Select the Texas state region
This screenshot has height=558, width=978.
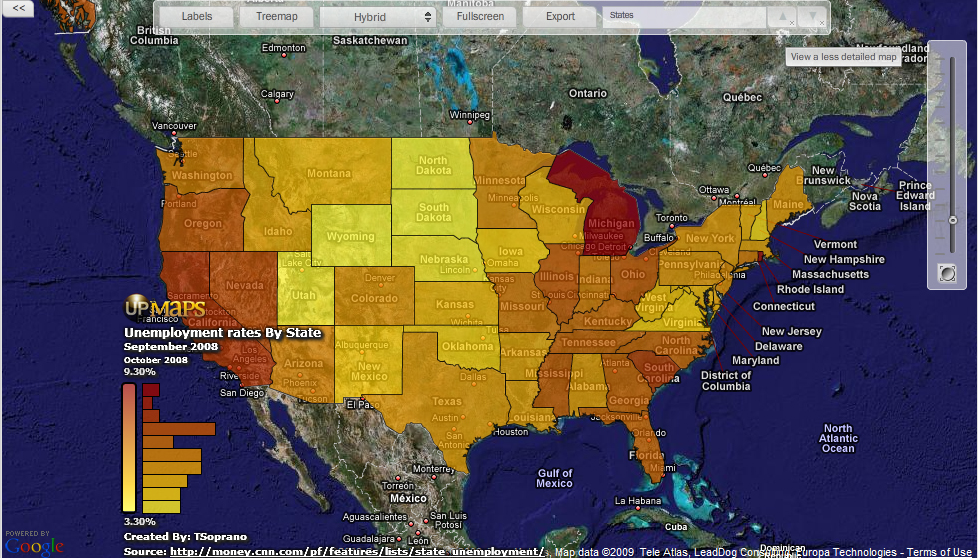click(446, 400)
